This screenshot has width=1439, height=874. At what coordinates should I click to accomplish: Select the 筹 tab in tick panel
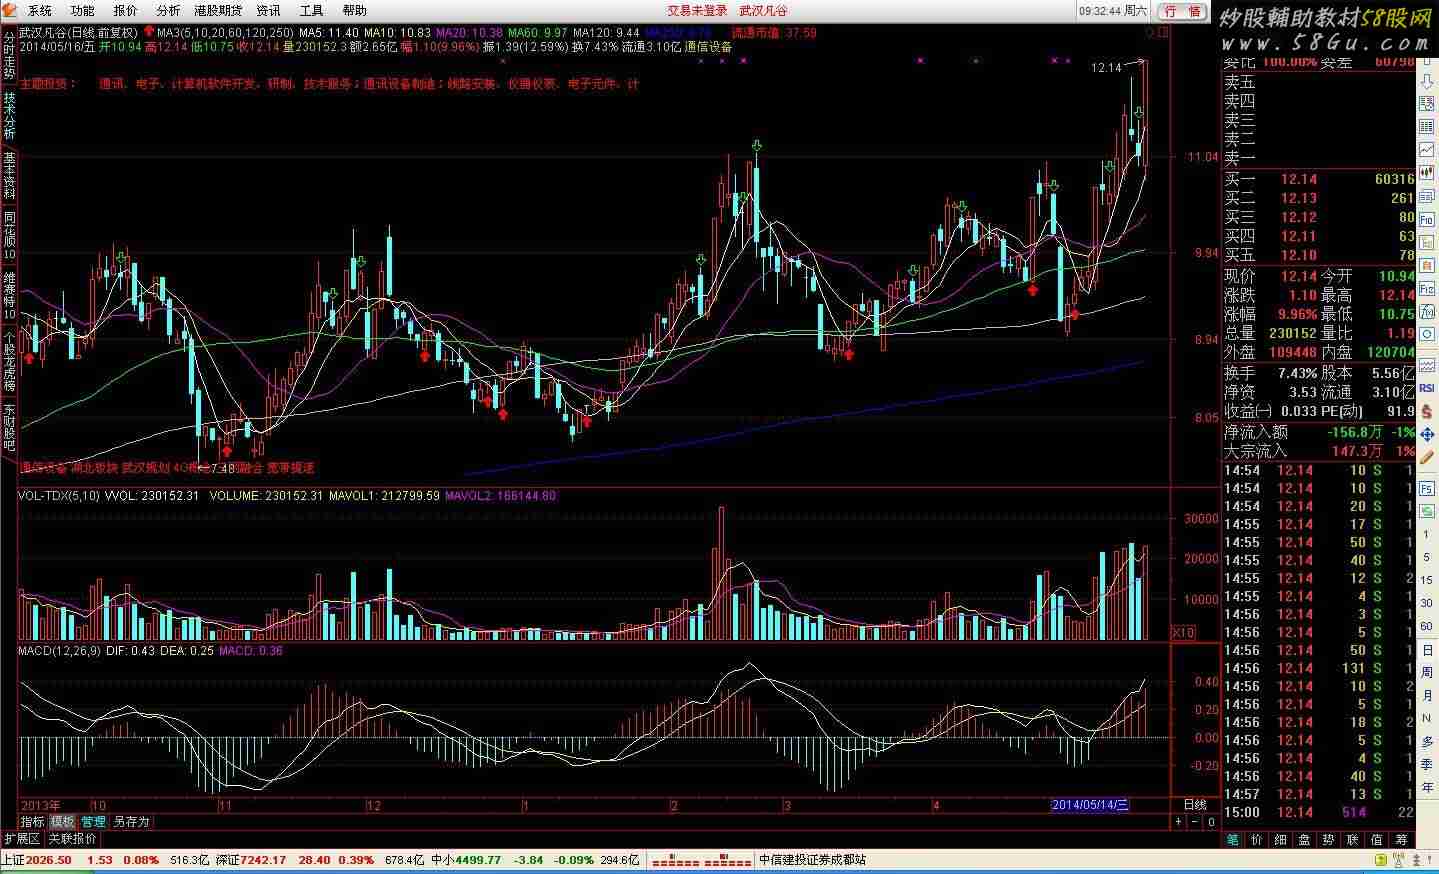coord(1401,839)
